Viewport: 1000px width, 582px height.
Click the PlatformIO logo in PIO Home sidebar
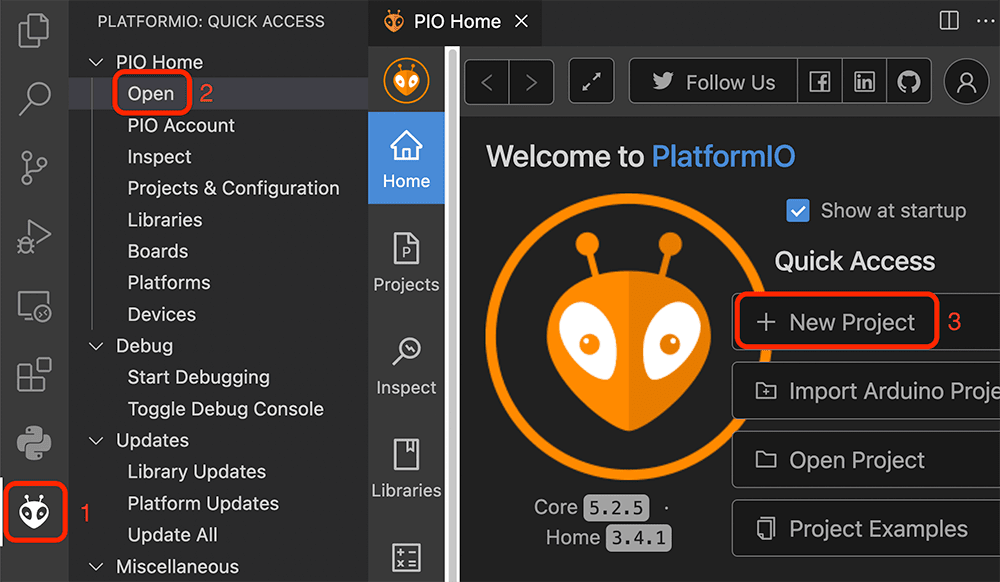[406, 80]
